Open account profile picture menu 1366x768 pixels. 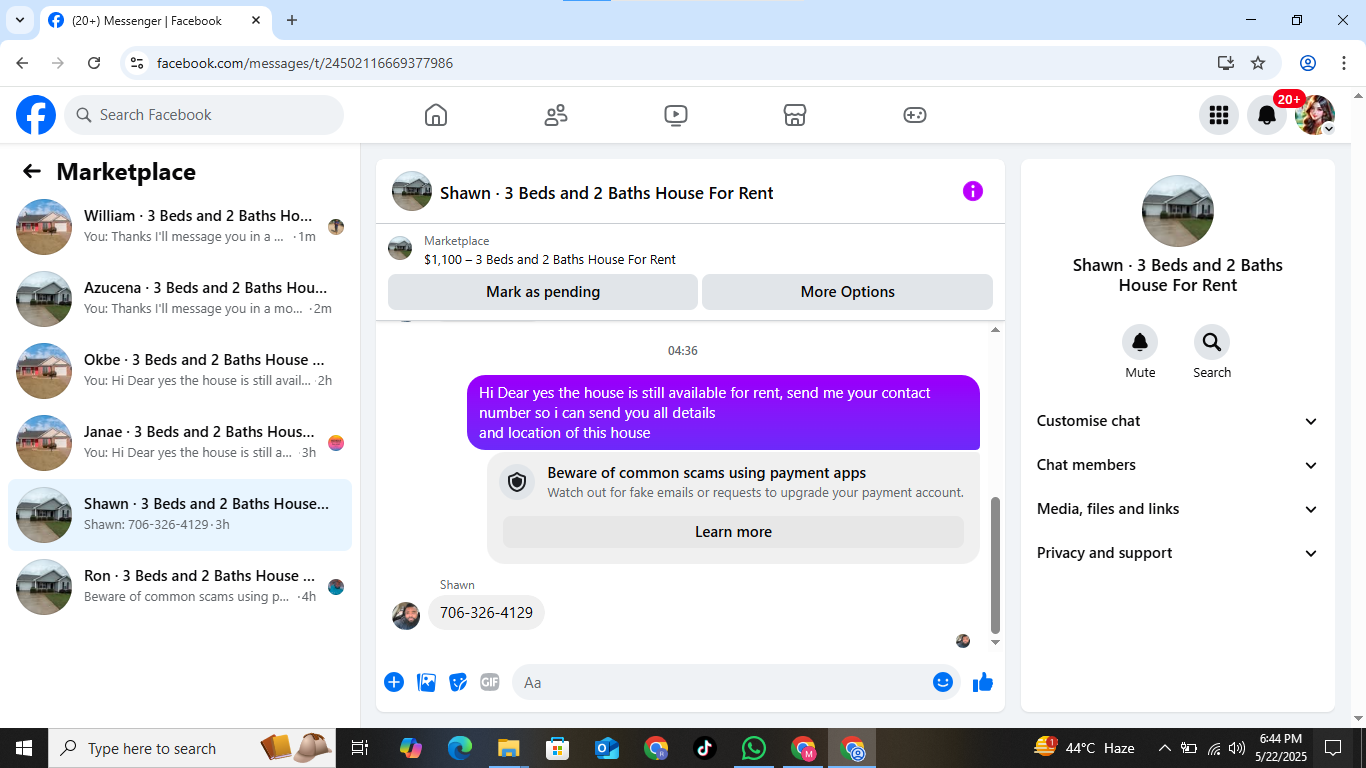coord(1315,115)
